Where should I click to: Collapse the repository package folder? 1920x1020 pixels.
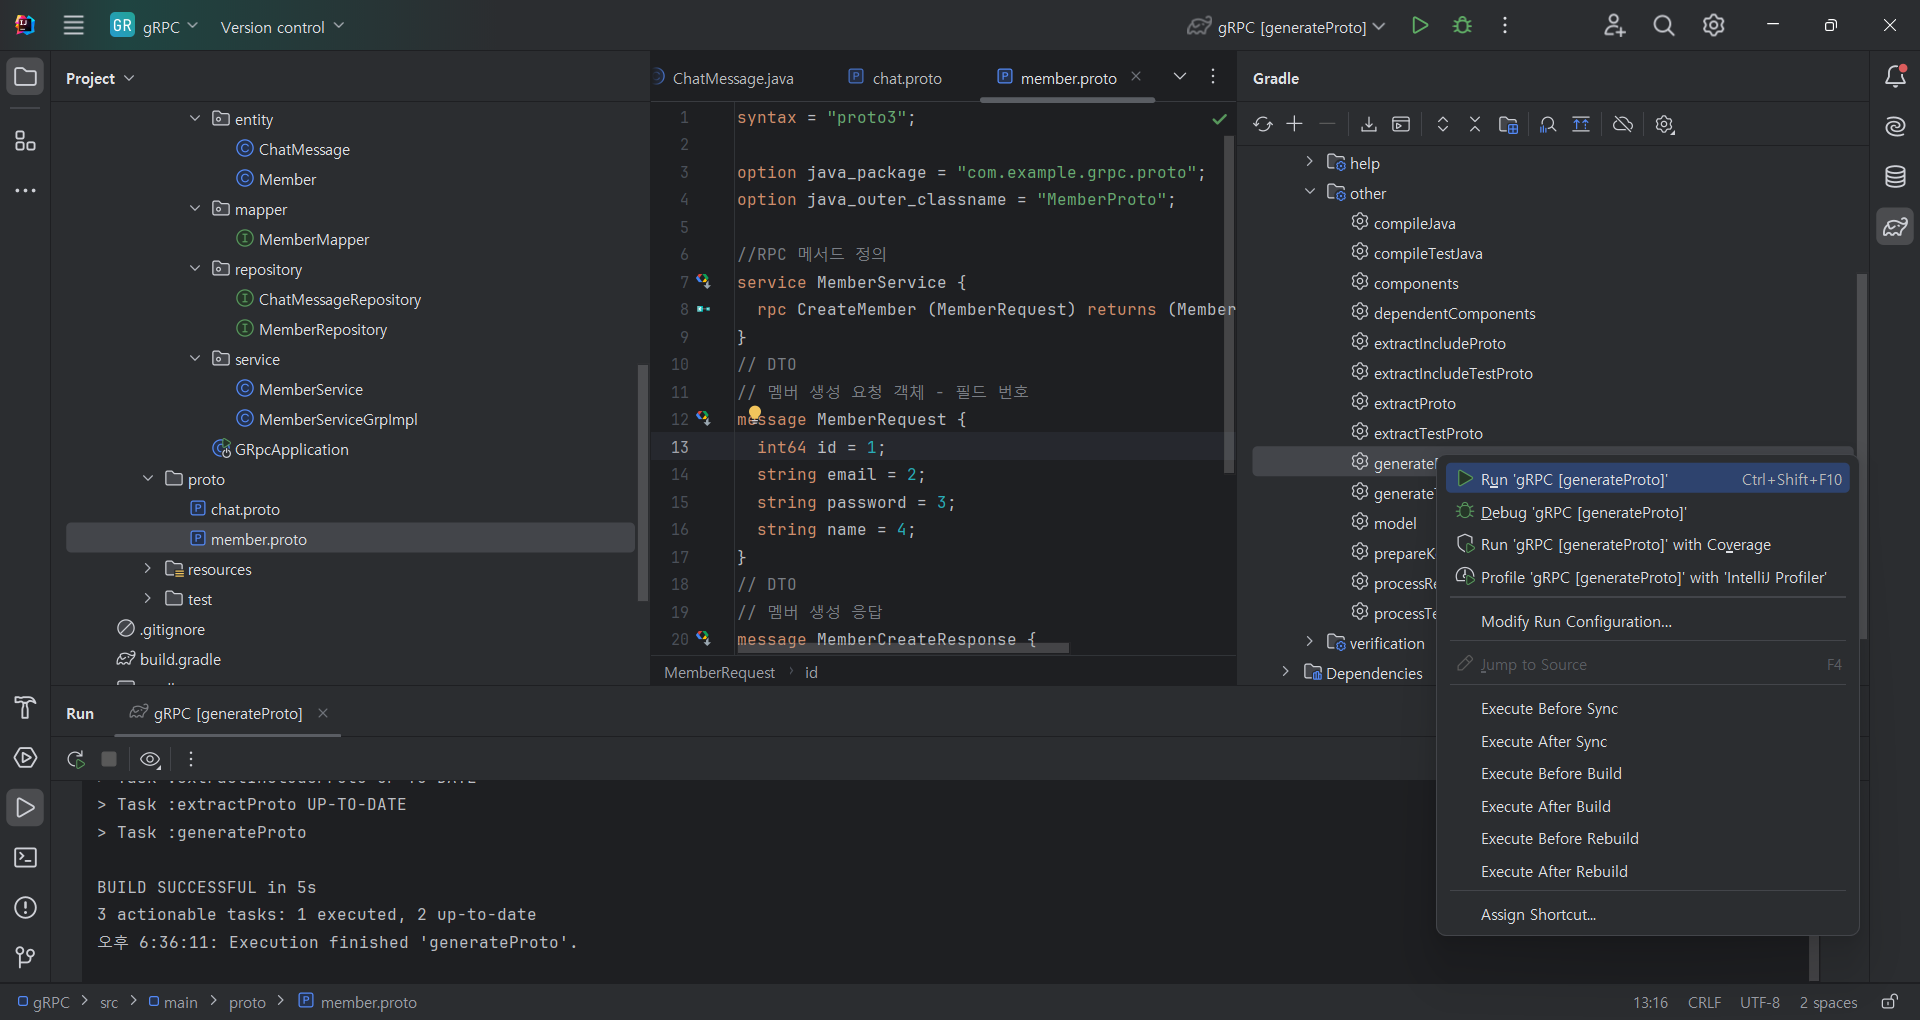(x=195, y=269)
